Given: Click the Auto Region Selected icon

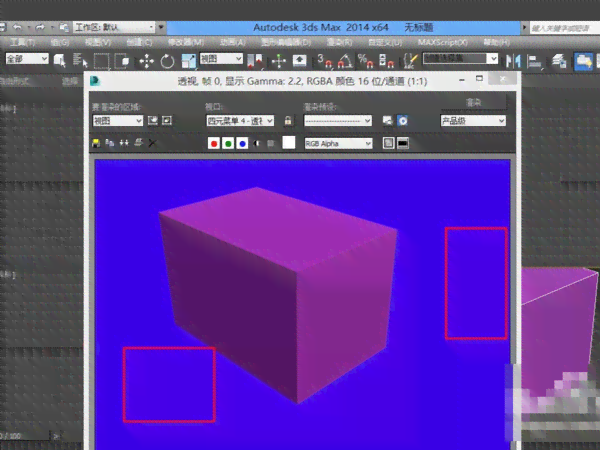Looking at the screenshot, I should 167,121.
